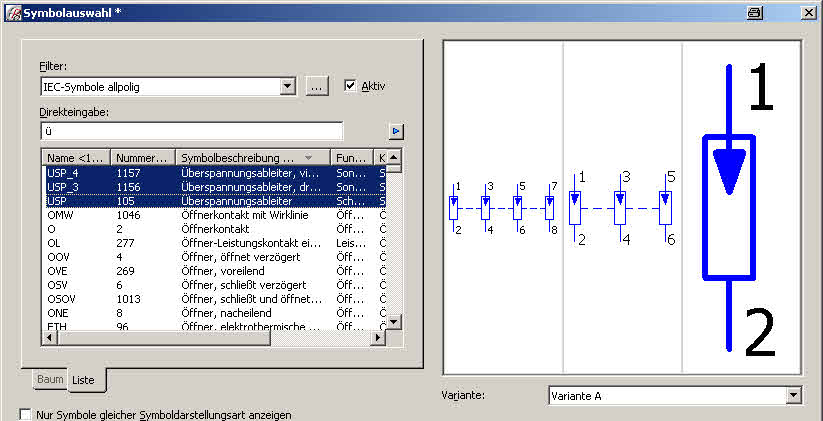
Task: Open the Variante dropdown
Action: point(794,395)
